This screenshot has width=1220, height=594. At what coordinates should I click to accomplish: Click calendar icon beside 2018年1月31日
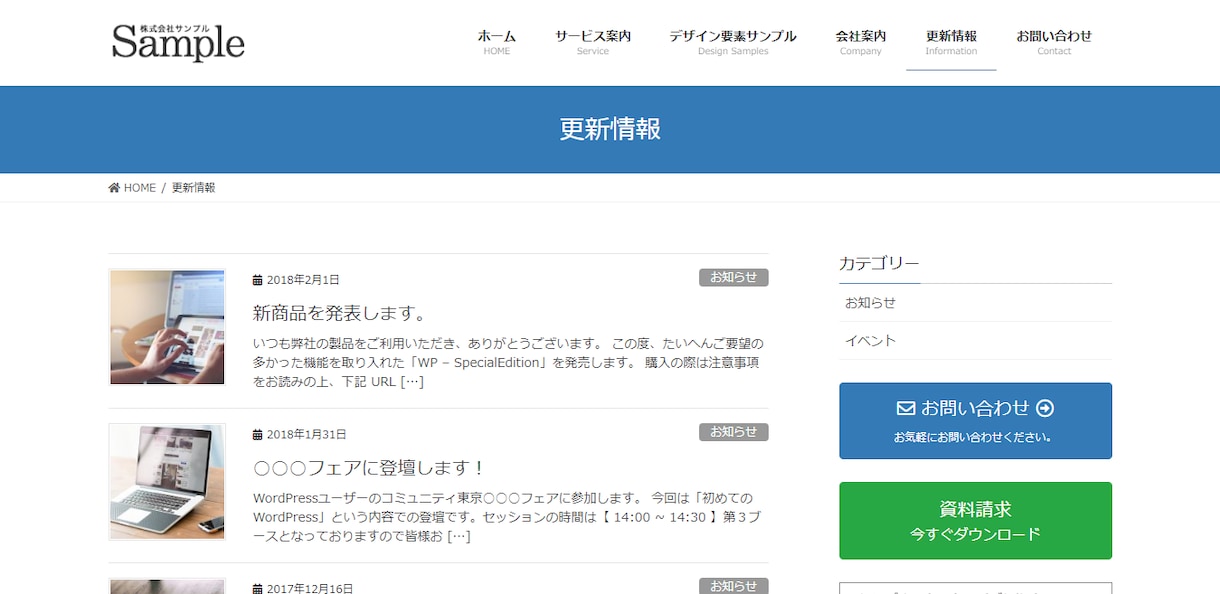pos(257,435)
